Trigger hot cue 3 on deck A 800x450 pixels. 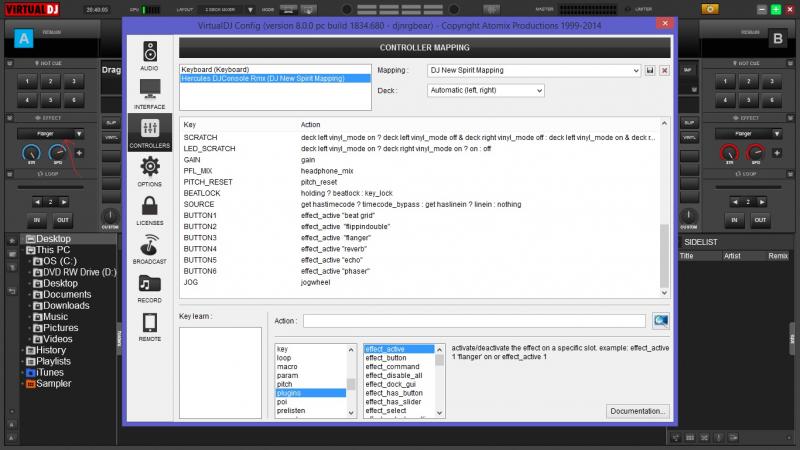(x=73, y=81)
